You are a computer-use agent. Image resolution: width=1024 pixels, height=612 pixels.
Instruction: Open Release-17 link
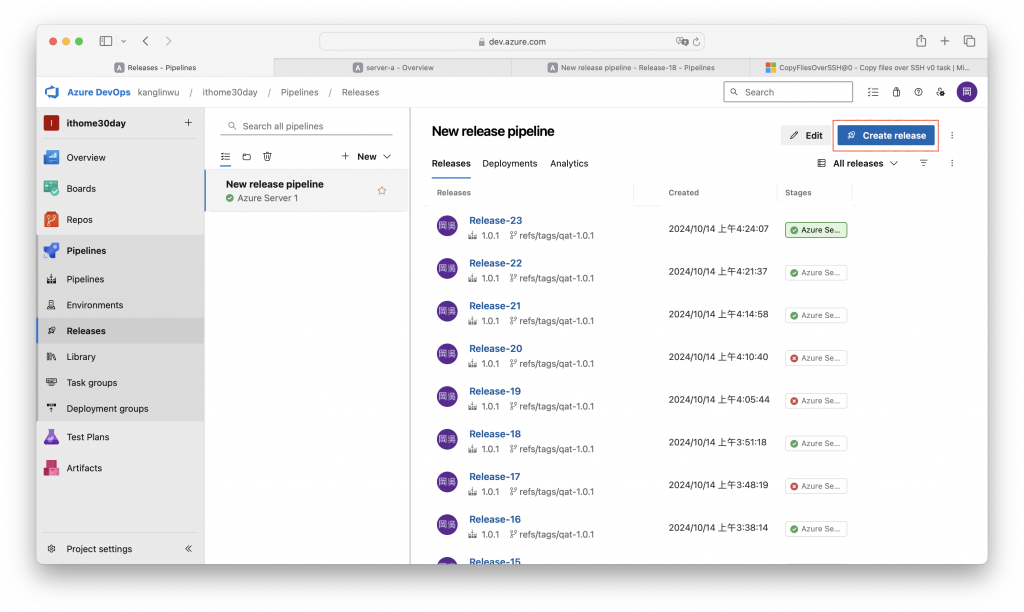(494, 477)
